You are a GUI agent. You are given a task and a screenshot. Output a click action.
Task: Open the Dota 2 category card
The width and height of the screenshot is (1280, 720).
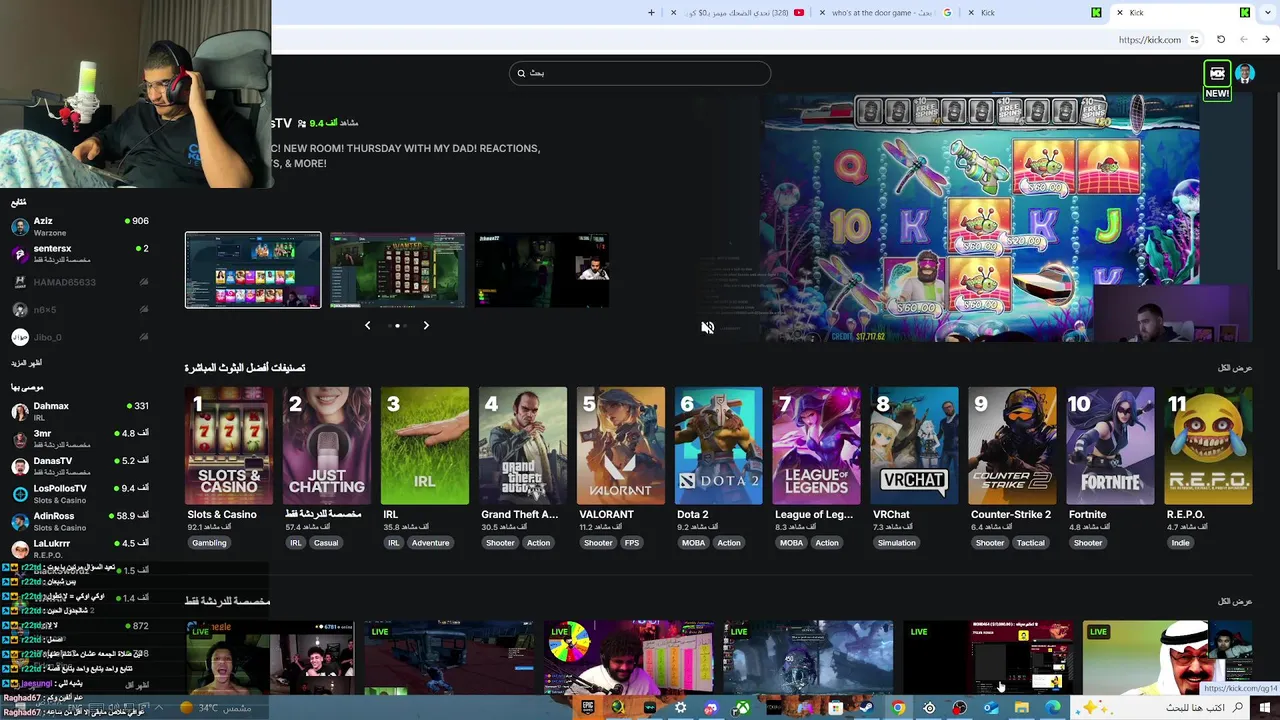click(x=719, y=446)
